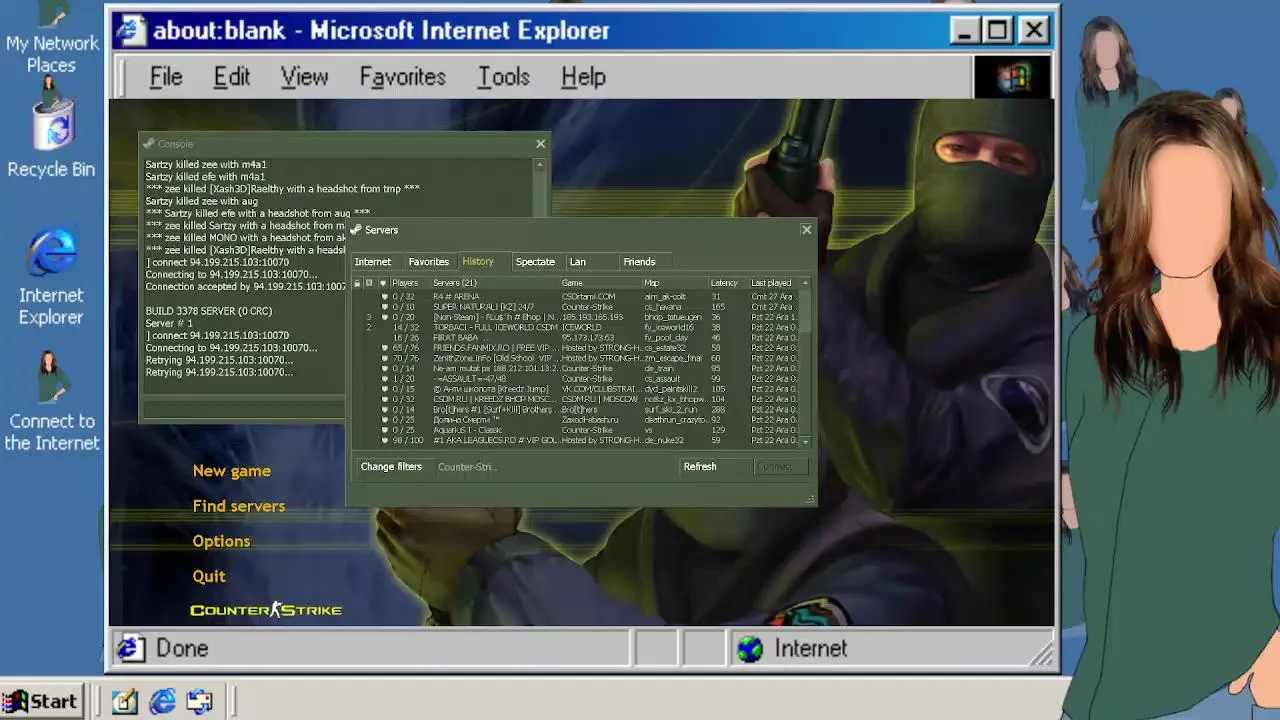Switch to the Favorites tab in Servers window

(429, 262)
